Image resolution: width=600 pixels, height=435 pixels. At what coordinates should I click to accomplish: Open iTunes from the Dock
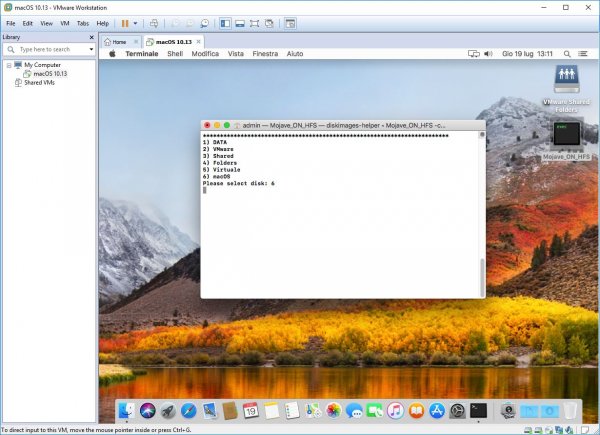point(395,411)
